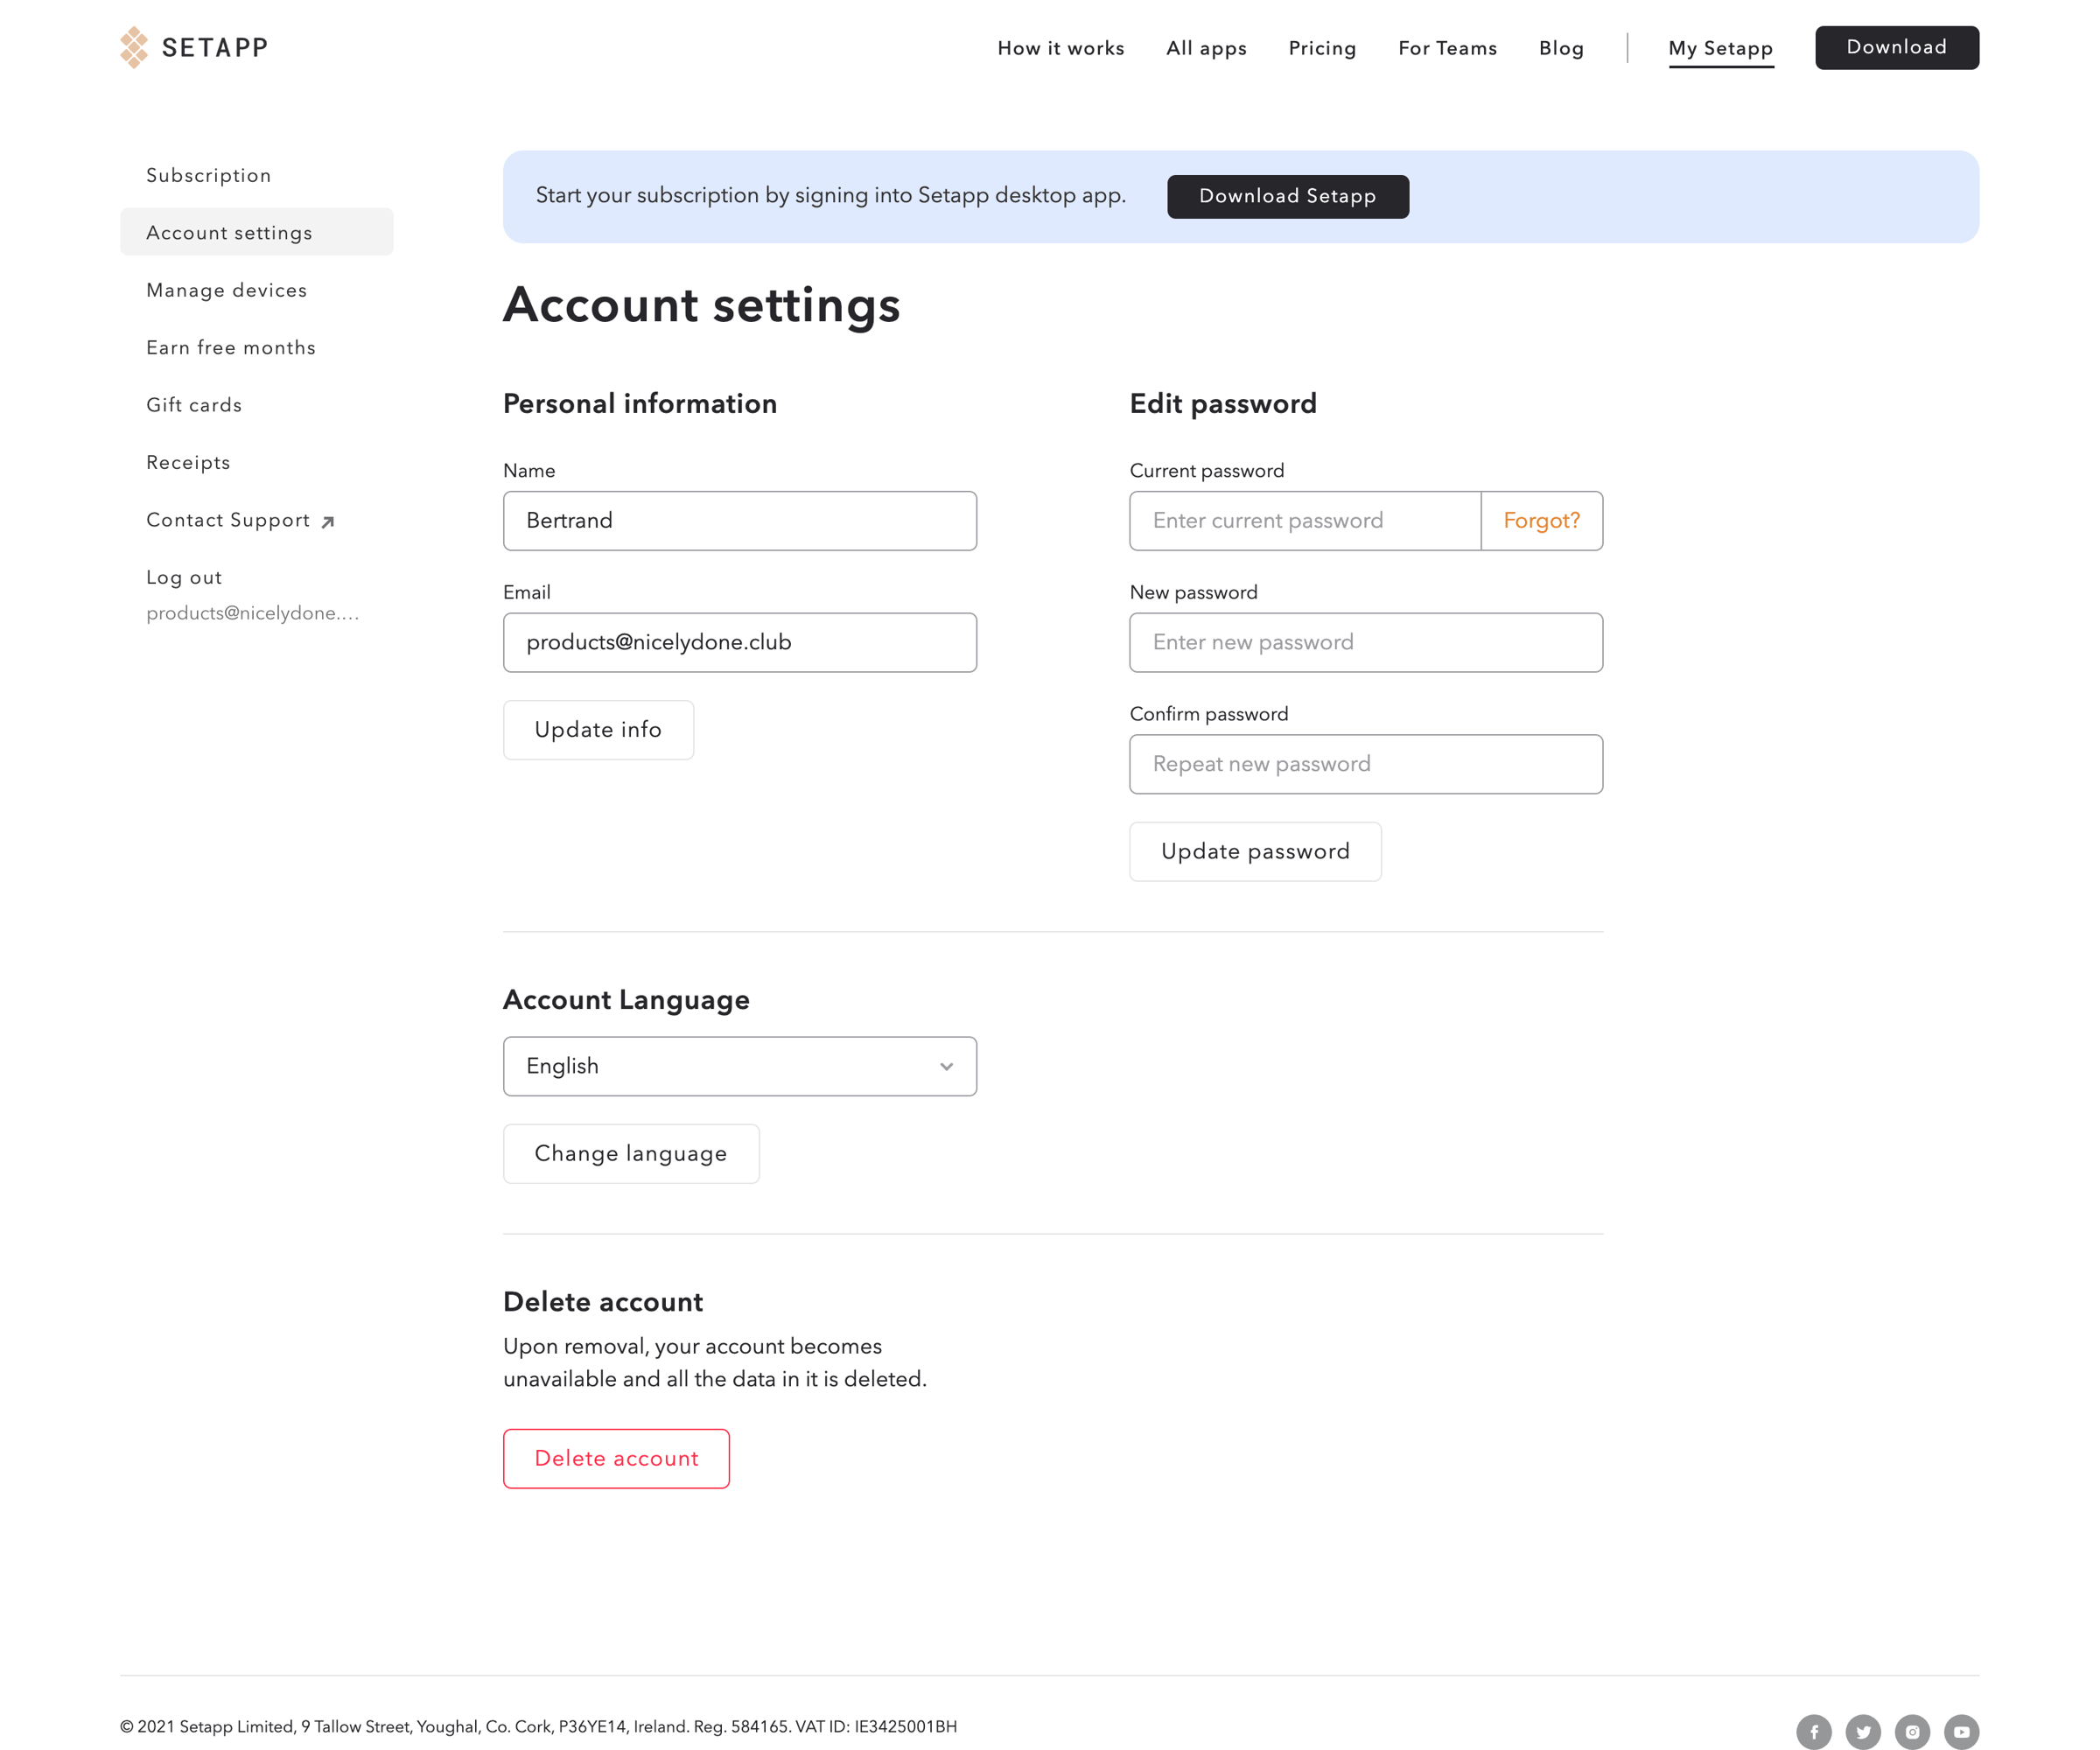Click Log out in sidebar

(184, 577)
